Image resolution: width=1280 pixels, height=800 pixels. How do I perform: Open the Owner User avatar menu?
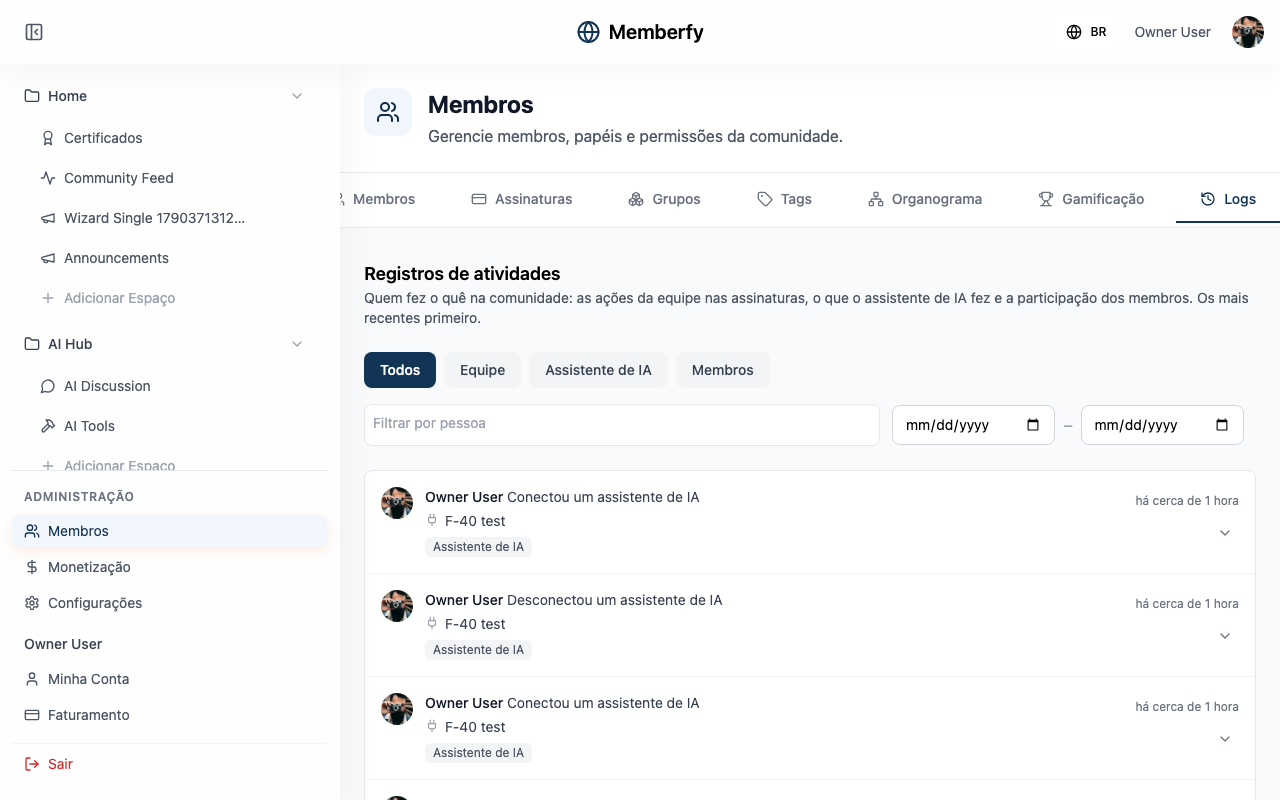click(x=1248, y=32)
